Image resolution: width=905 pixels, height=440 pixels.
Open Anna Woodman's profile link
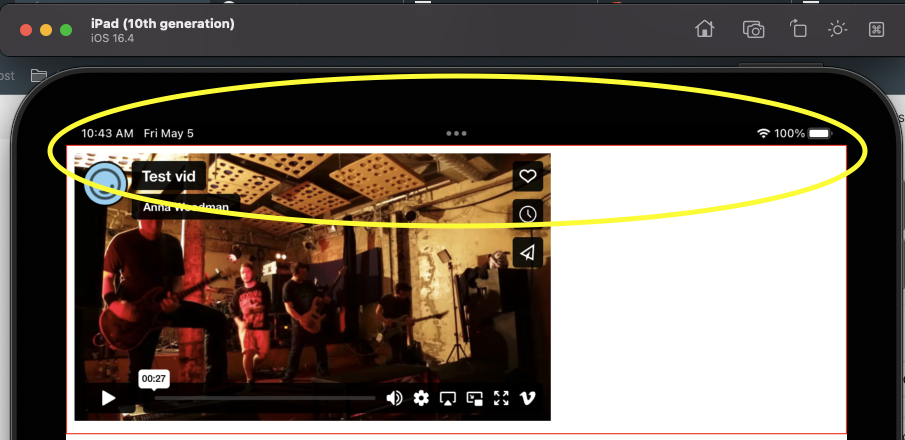(x=185, y=207)
